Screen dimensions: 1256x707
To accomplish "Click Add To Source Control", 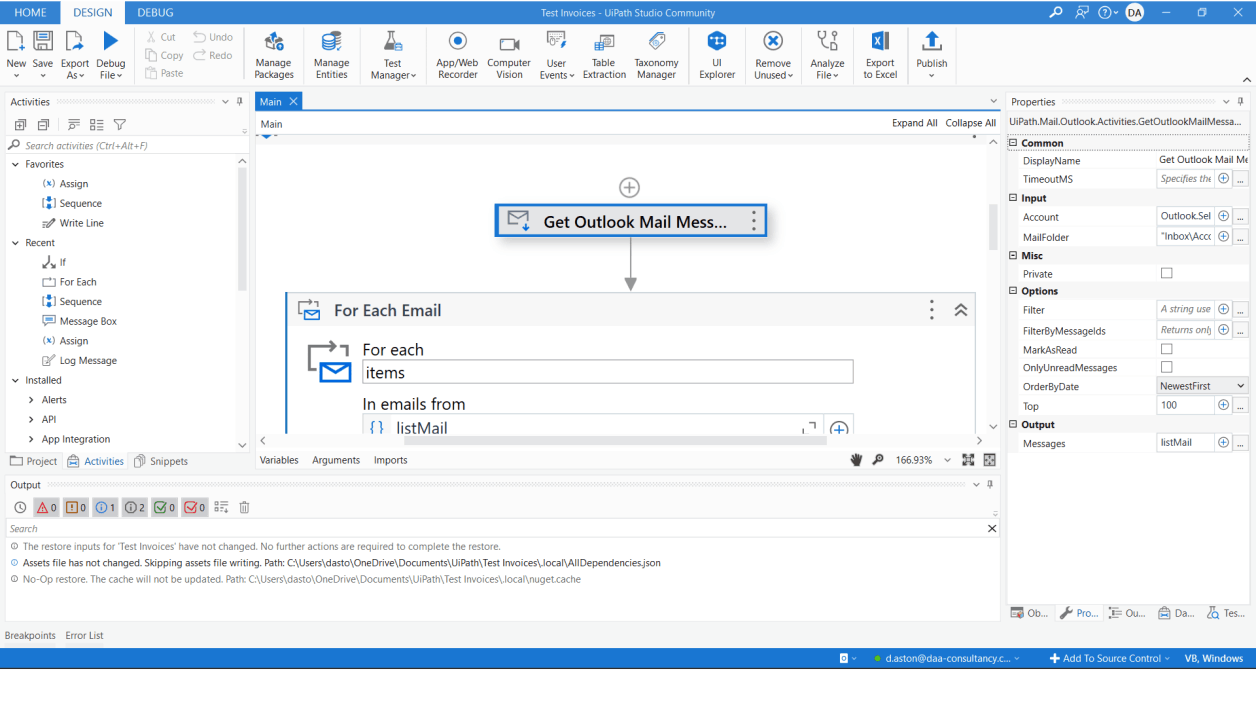I will pyautogui.click(x=1109, y=658).
